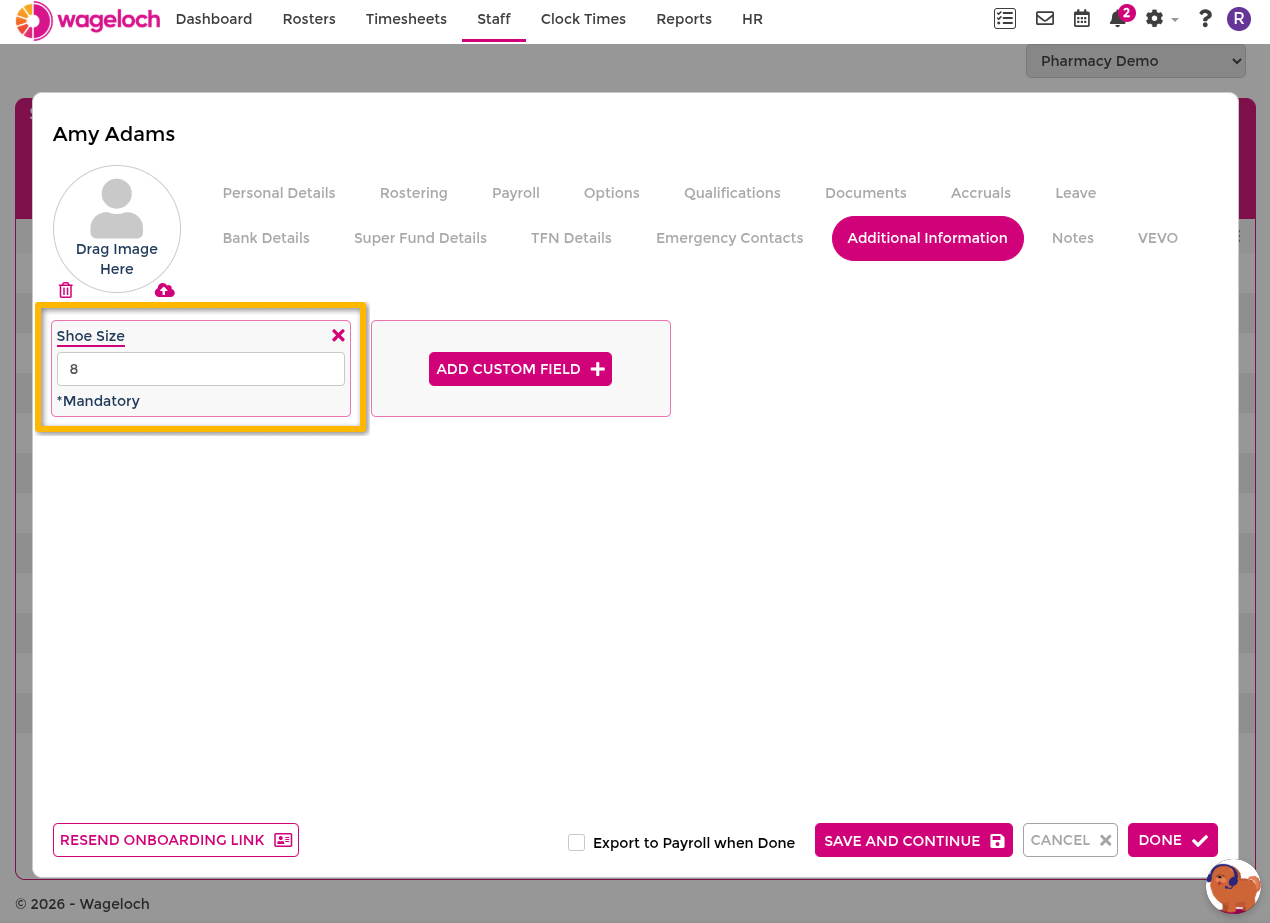
Task: Switch to the Emergency Contacts tab
Action: [730, 238]
